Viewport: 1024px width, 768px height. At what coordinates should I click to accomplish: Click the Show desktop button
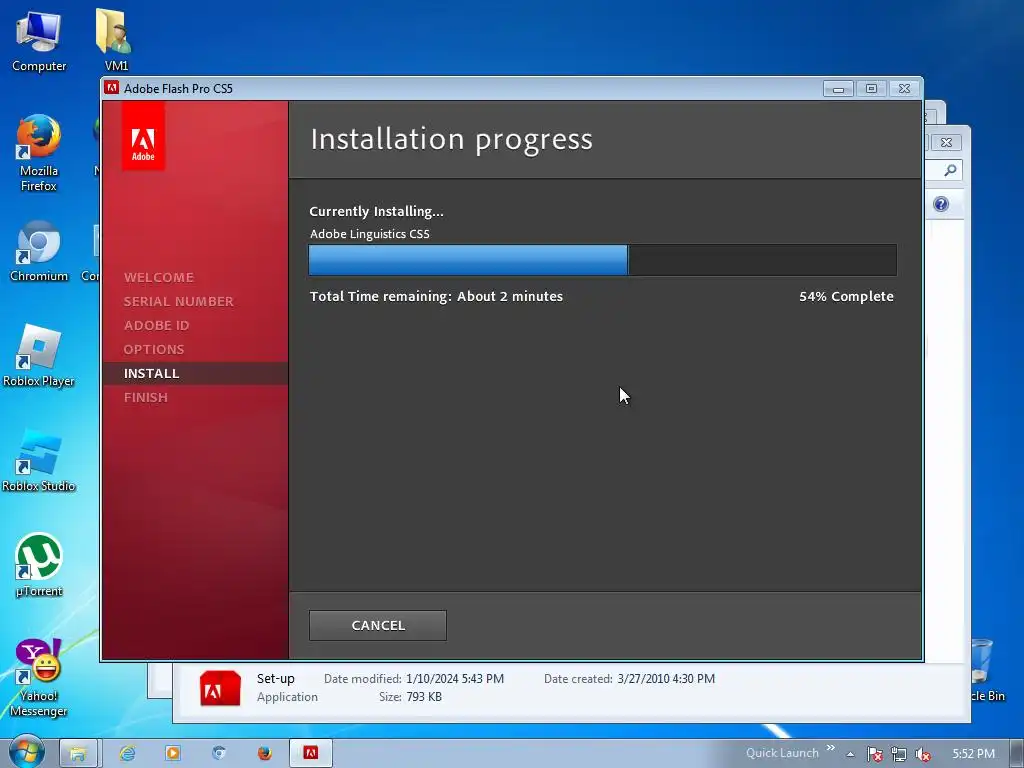(1017, 753)
